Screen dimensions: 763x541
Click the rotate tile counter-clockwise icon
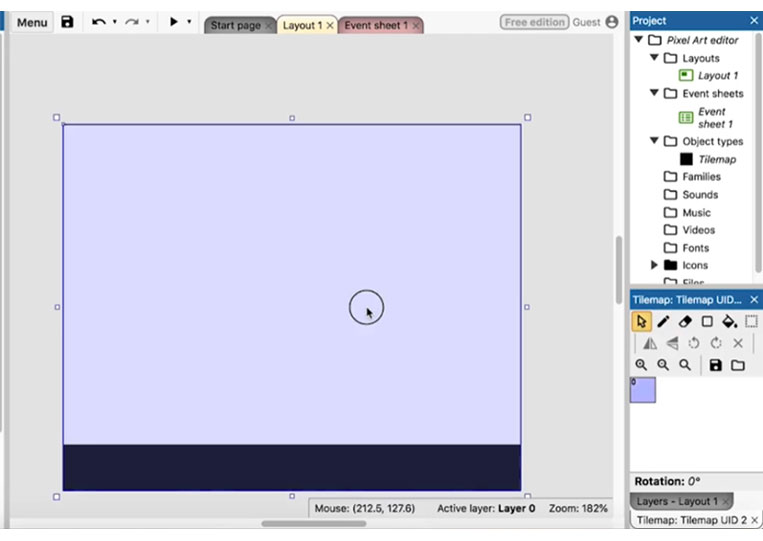pos(694,343)
